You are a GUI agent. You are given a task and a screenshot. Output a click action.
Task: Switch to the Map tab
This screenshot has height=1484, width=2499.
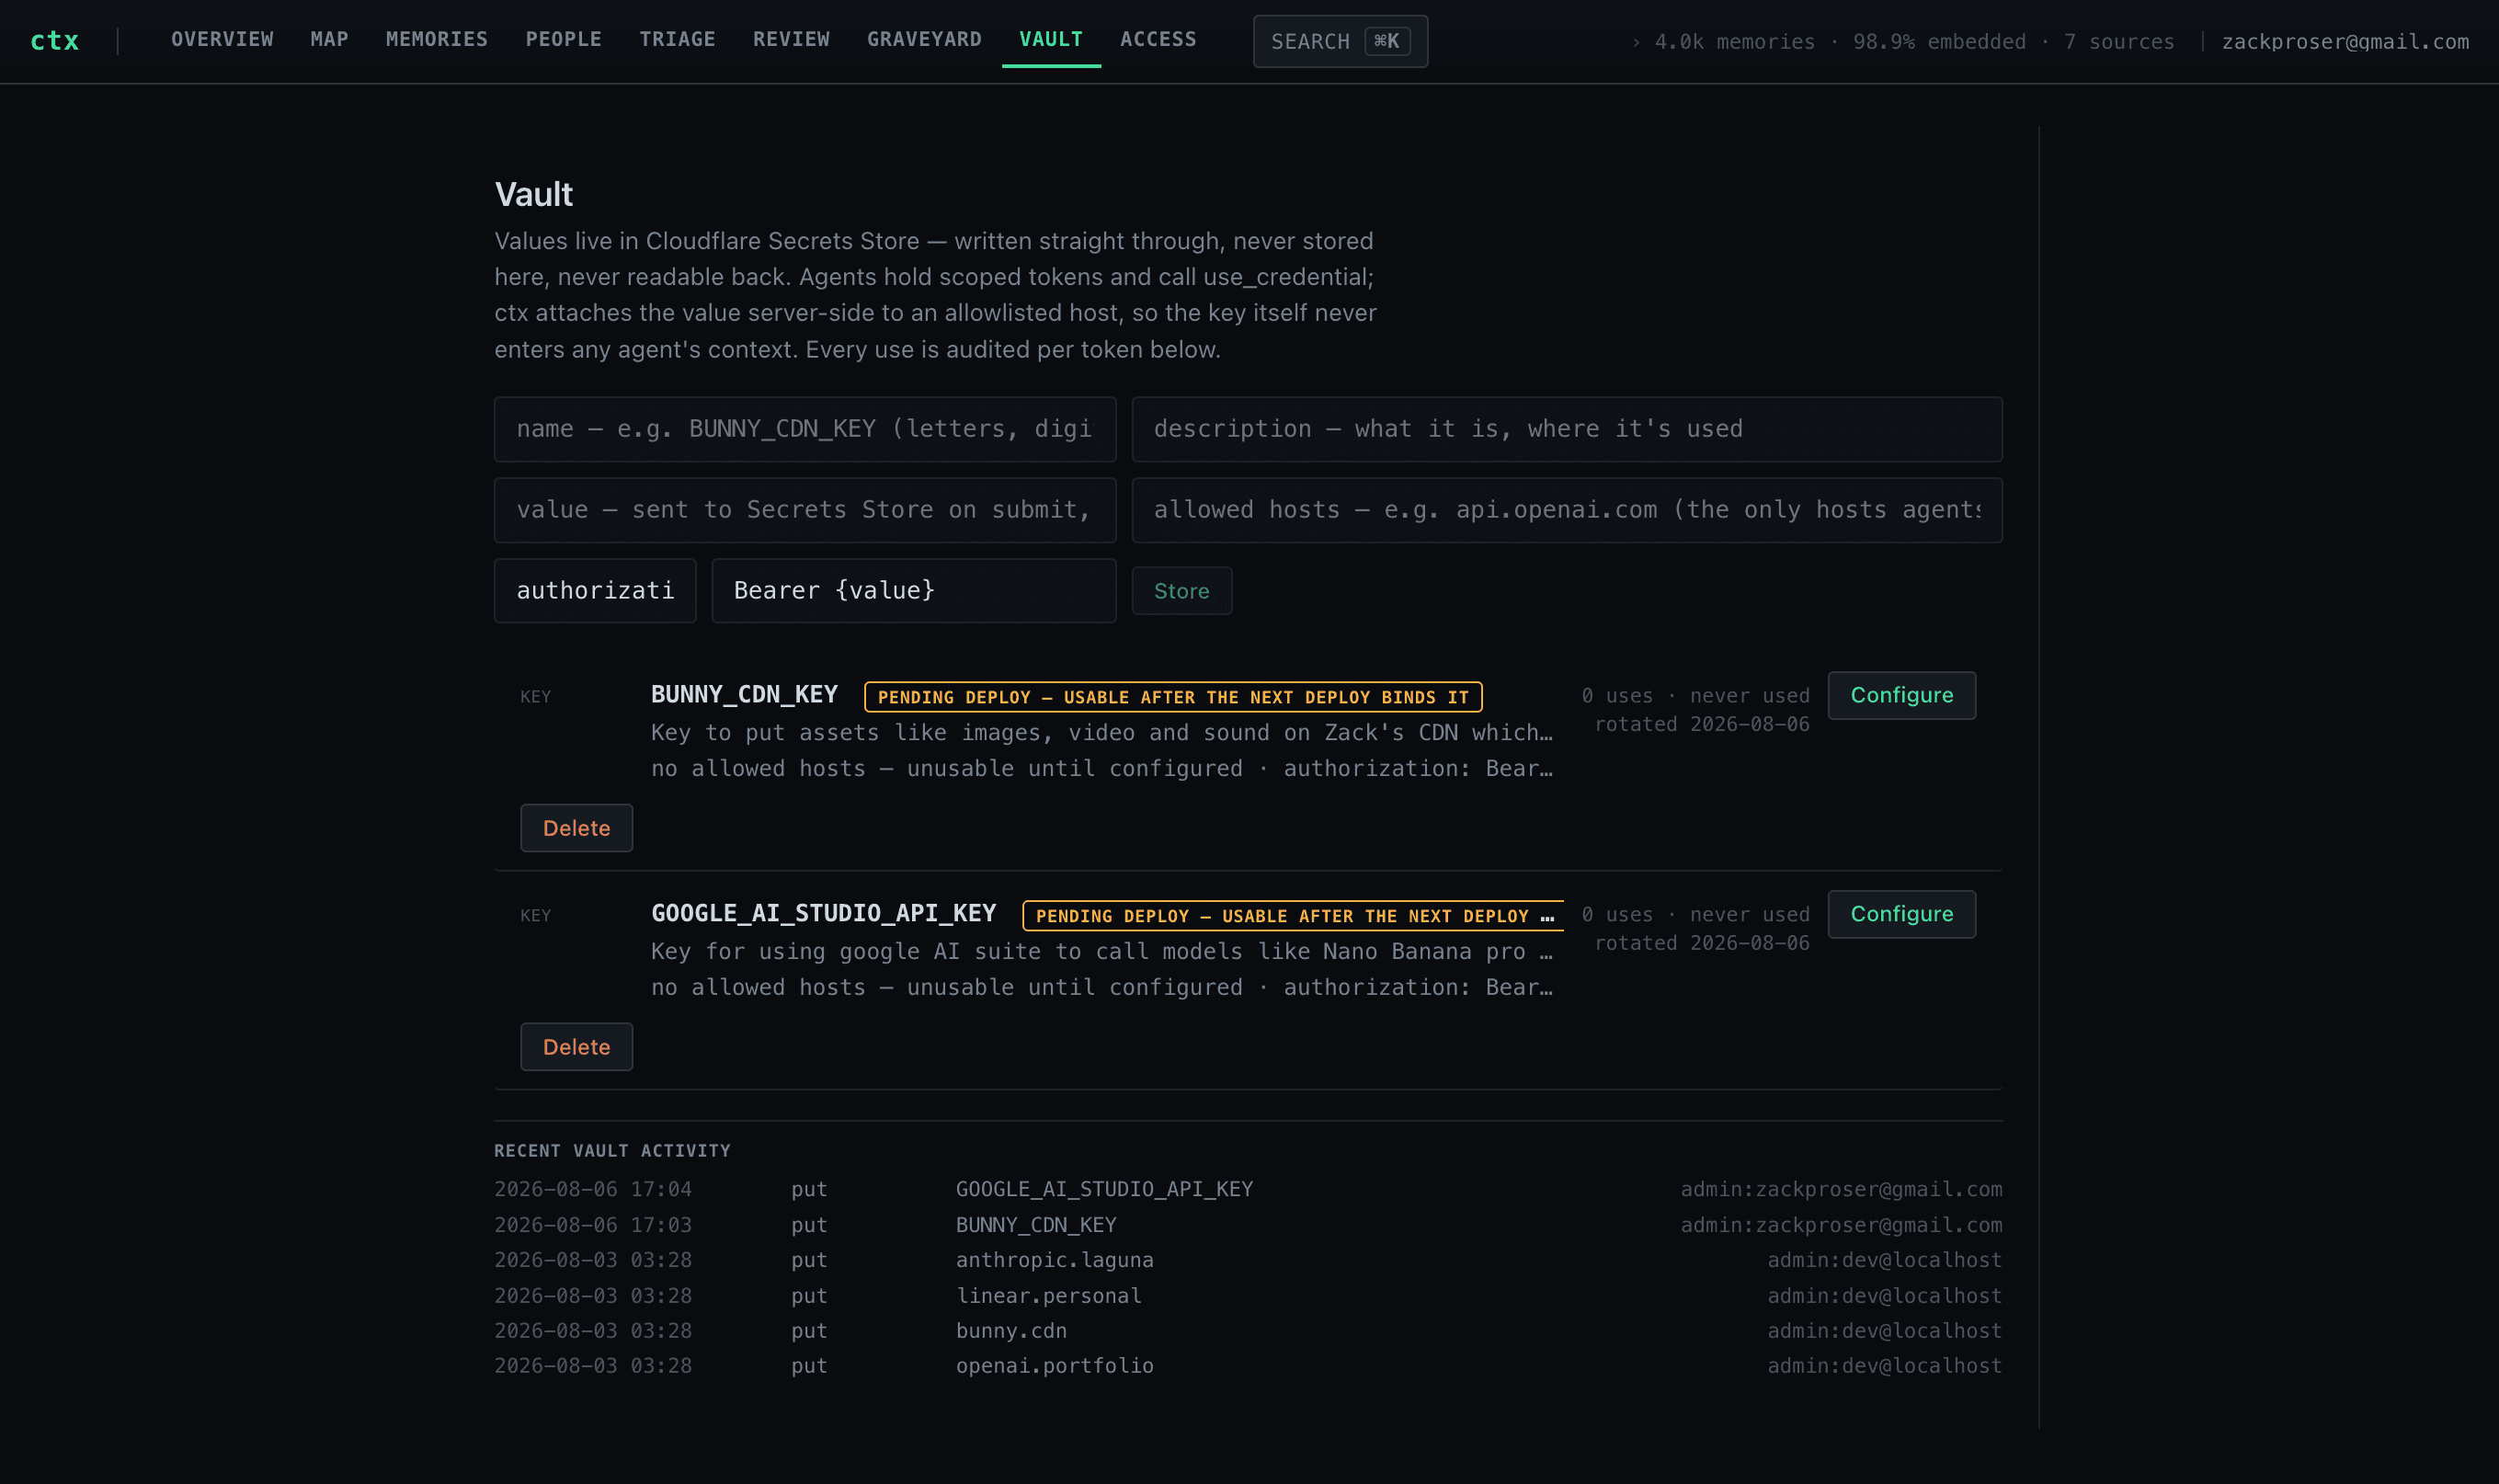[x=329, y=40]
